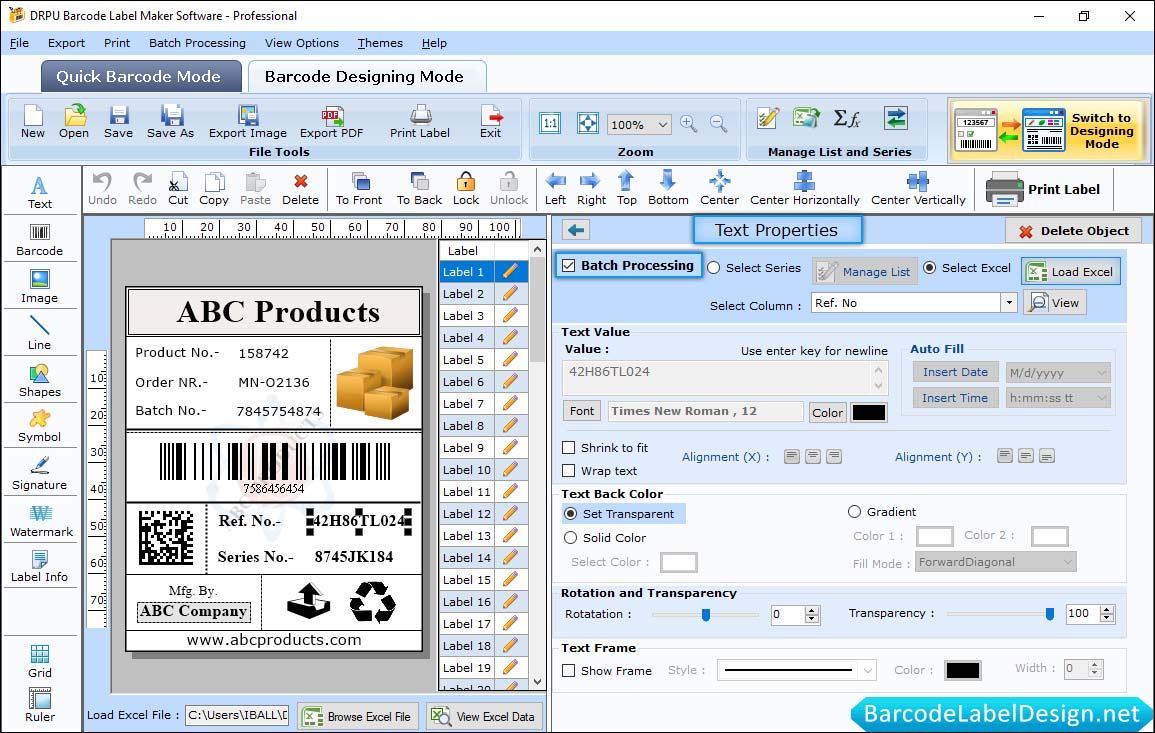This screenshot has width=1155, height=733.
Task: Select the Solid Color radio option
Action: coord(570,538)
